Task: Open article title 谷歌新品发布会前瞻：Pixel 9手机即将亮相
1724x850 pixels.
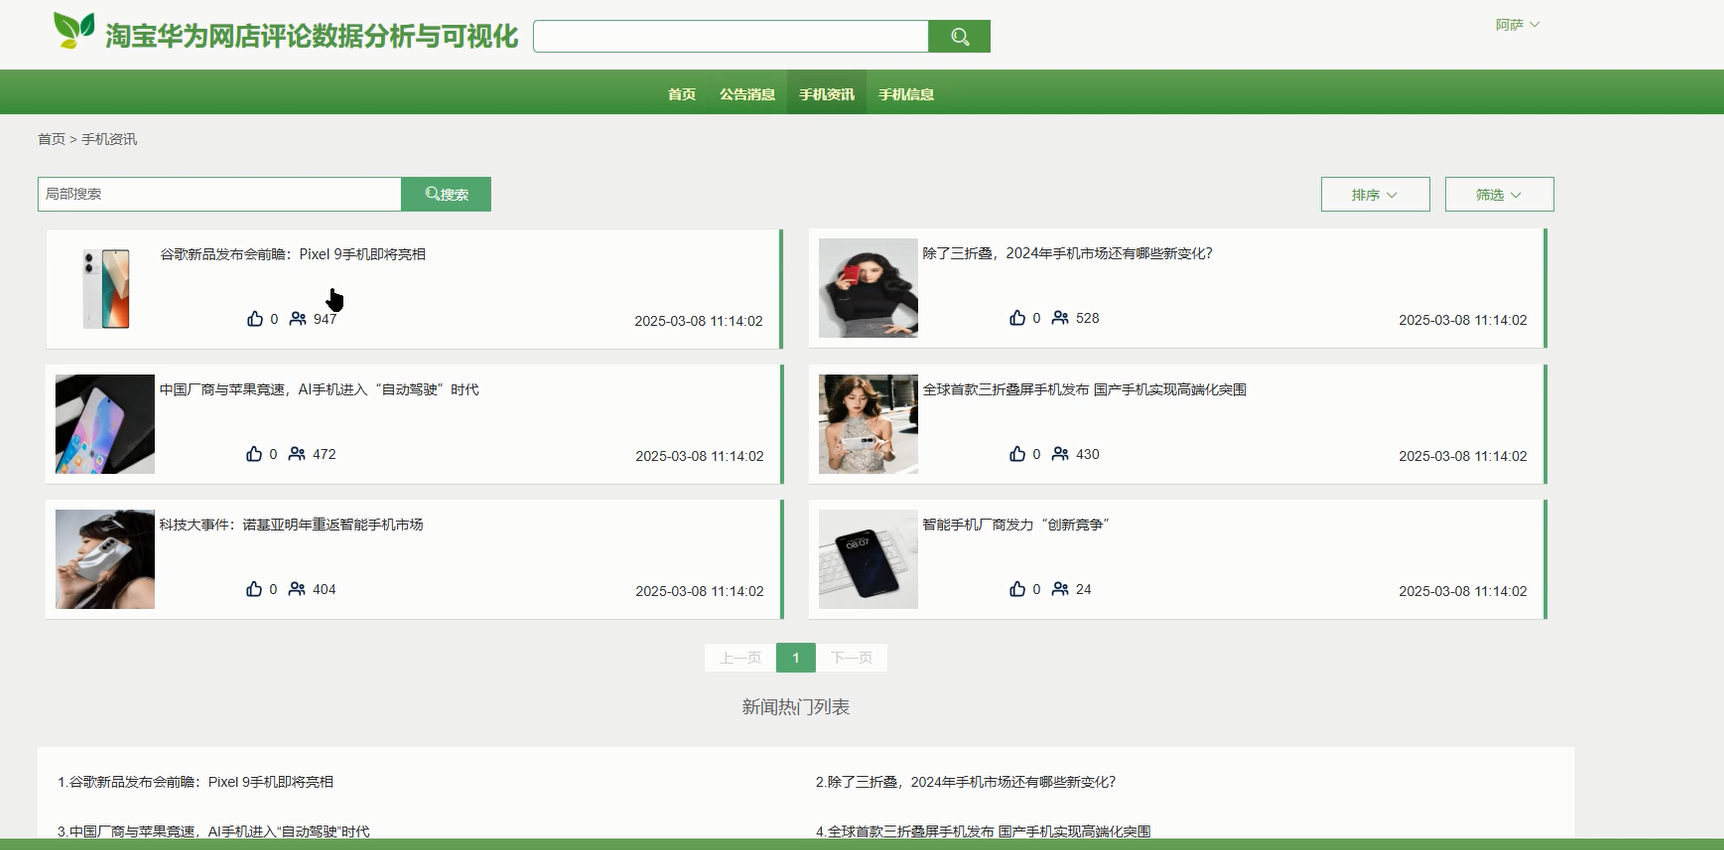Action: (293, 254)
